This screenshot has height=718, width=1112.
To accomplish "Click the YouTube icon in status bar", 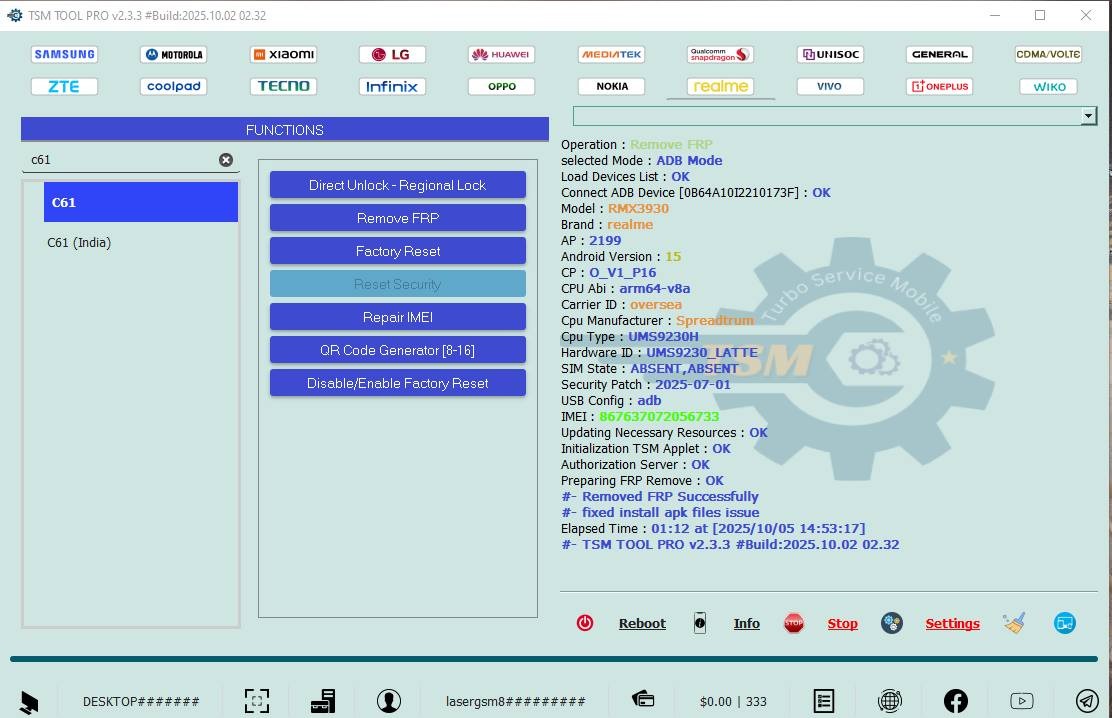I will coord(1021,701).
